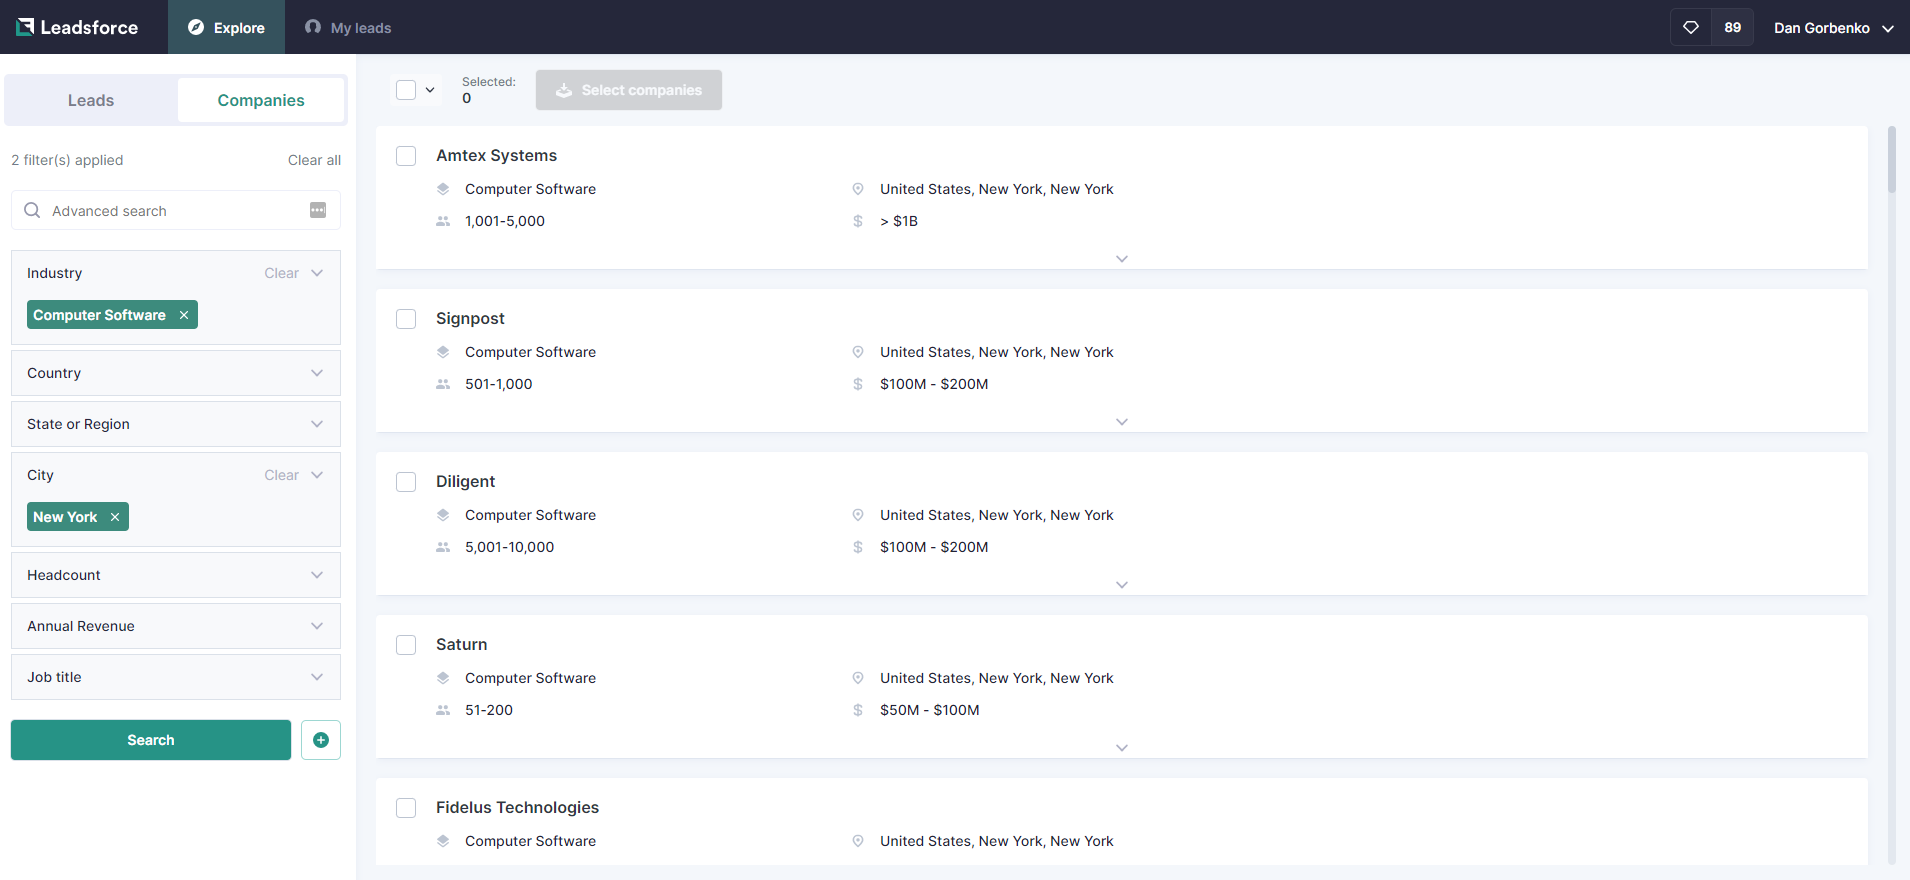1910x880 pixels.
Task: Click revenue dollar icon in Amtex Systems card
Action: (x=858, y=221)
